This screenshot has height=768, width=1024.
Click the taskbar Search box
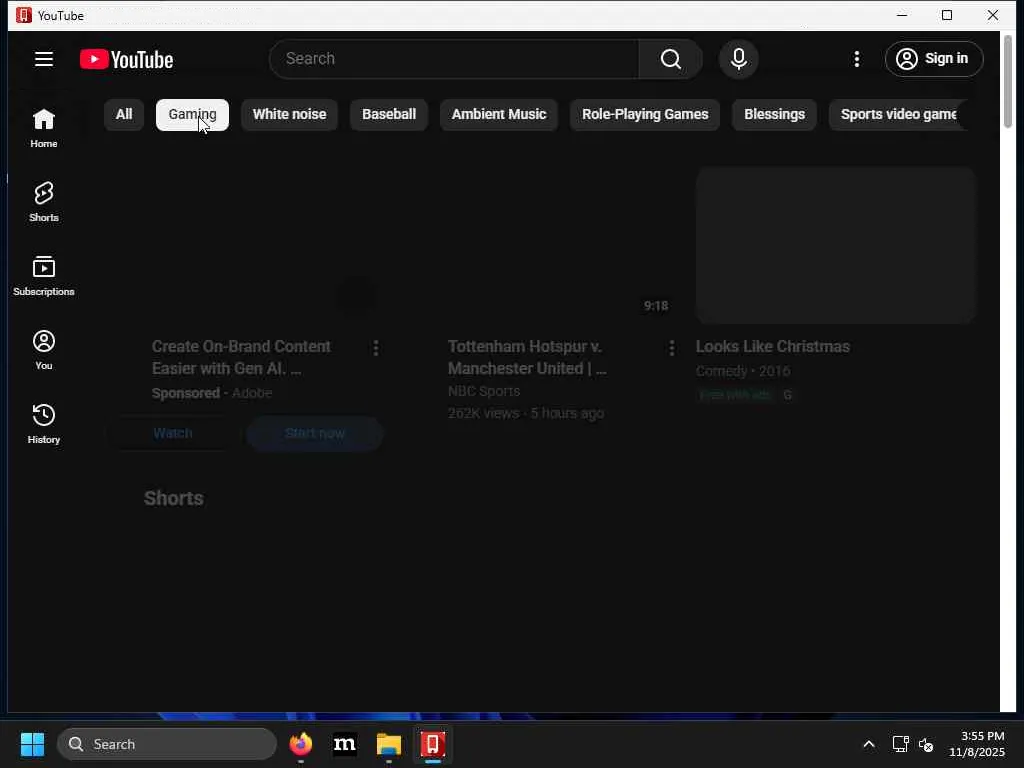point(167,744)
